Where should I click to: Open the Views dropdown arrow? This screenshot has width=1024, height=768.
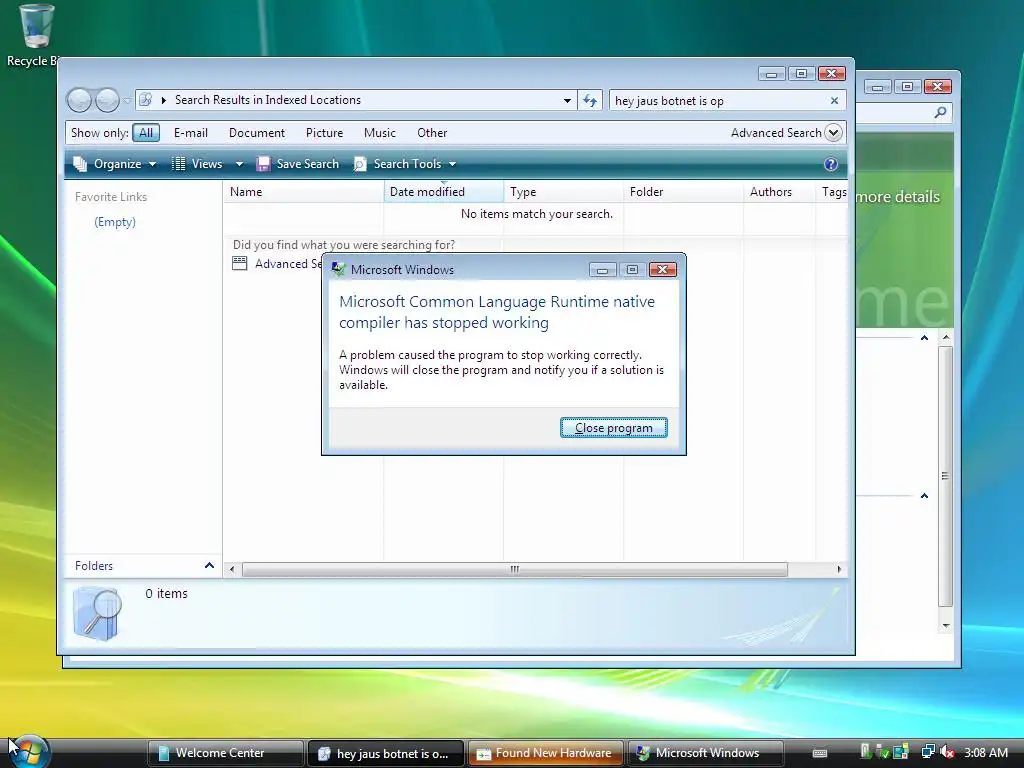point(239,164)
